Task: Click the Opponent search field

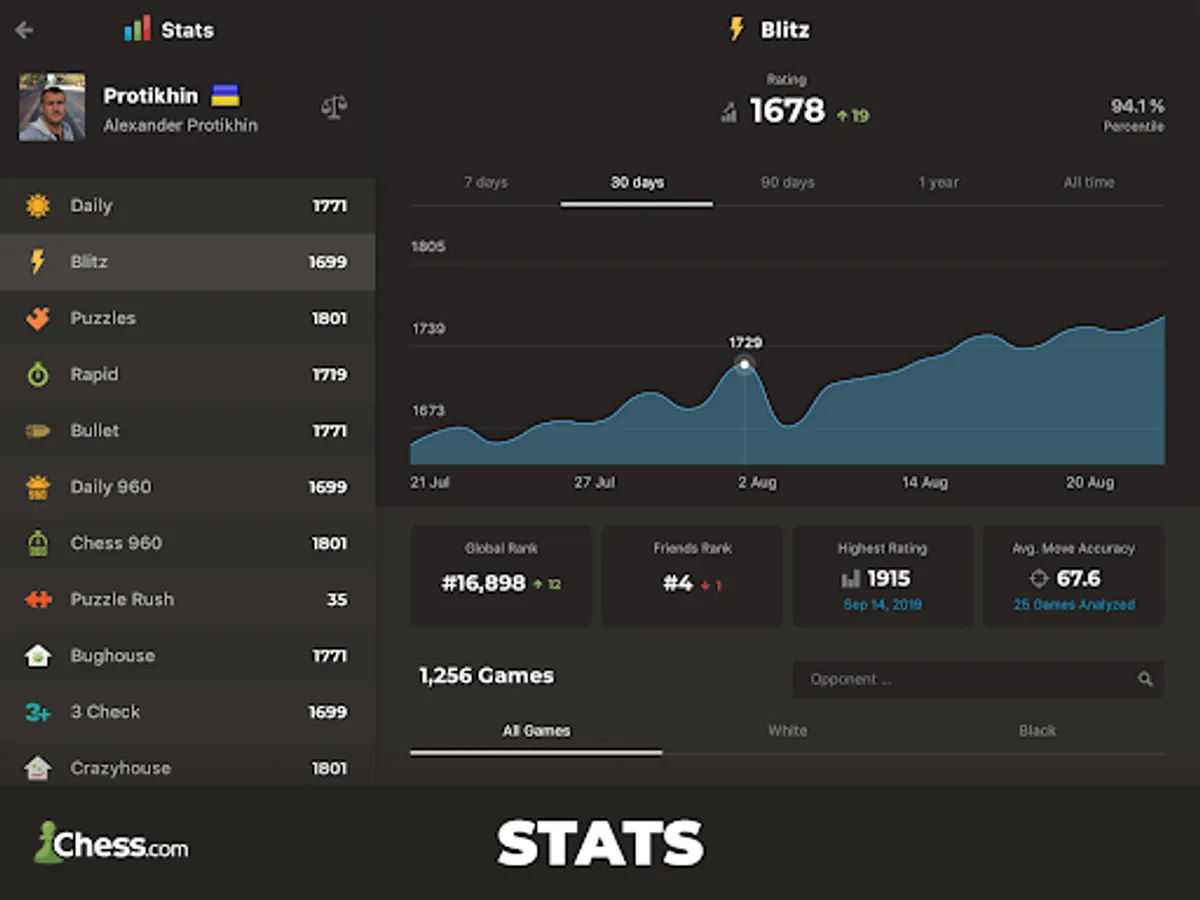Action: (978, 679)
